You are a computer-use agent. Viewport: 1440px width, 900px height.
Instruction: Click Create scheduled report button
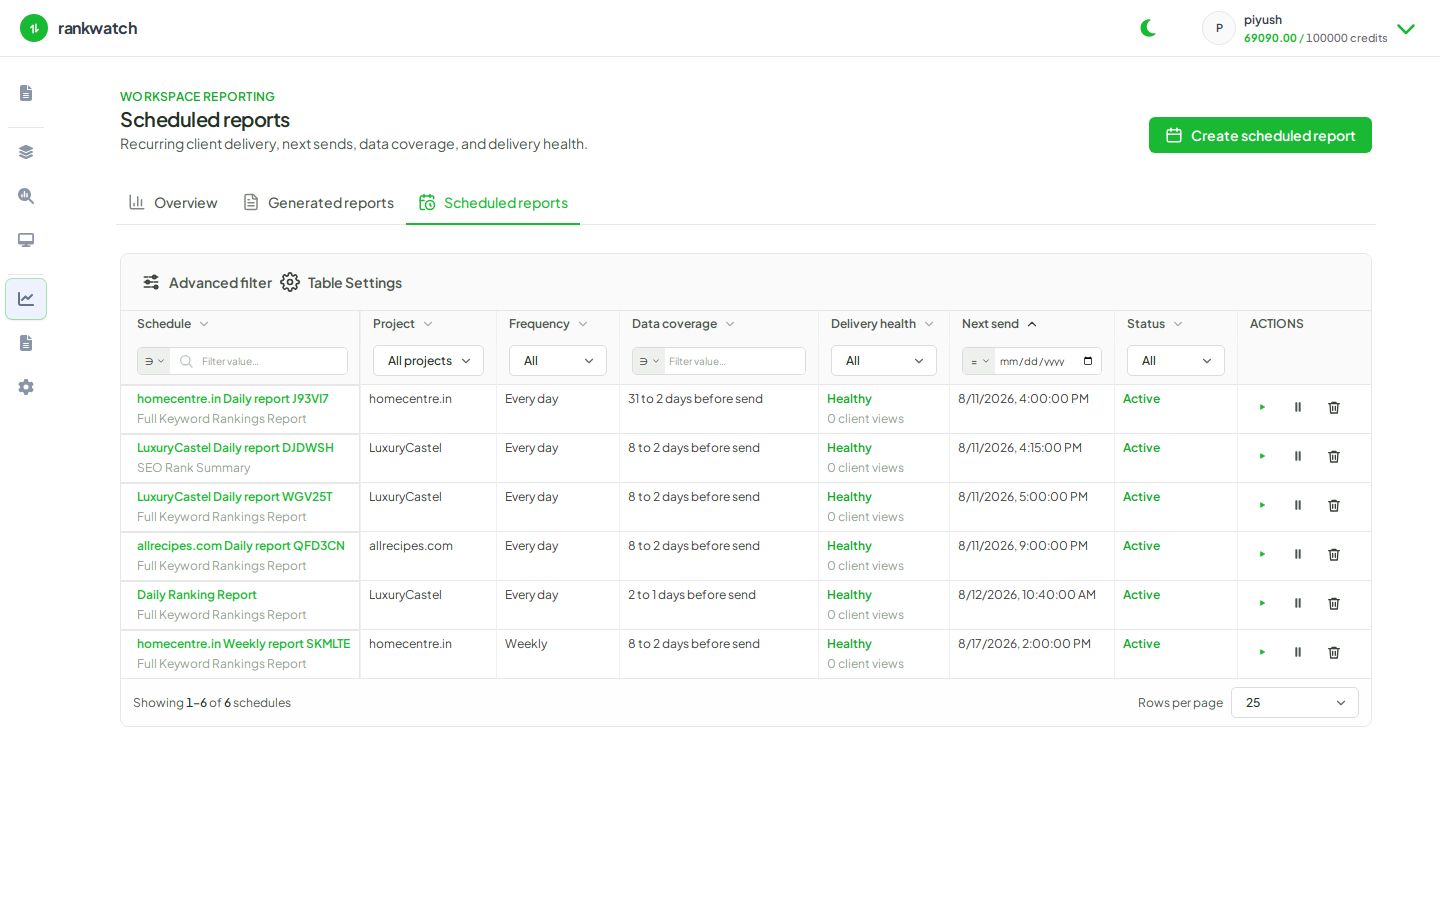tap(1260, 135)
